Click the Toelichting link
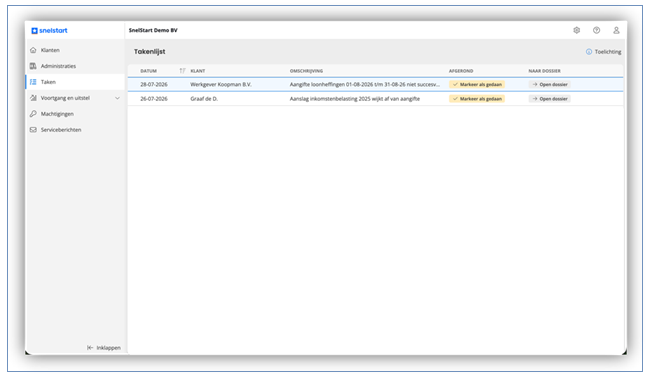Viewport: 653px width, 385px height. pos(603,52)
